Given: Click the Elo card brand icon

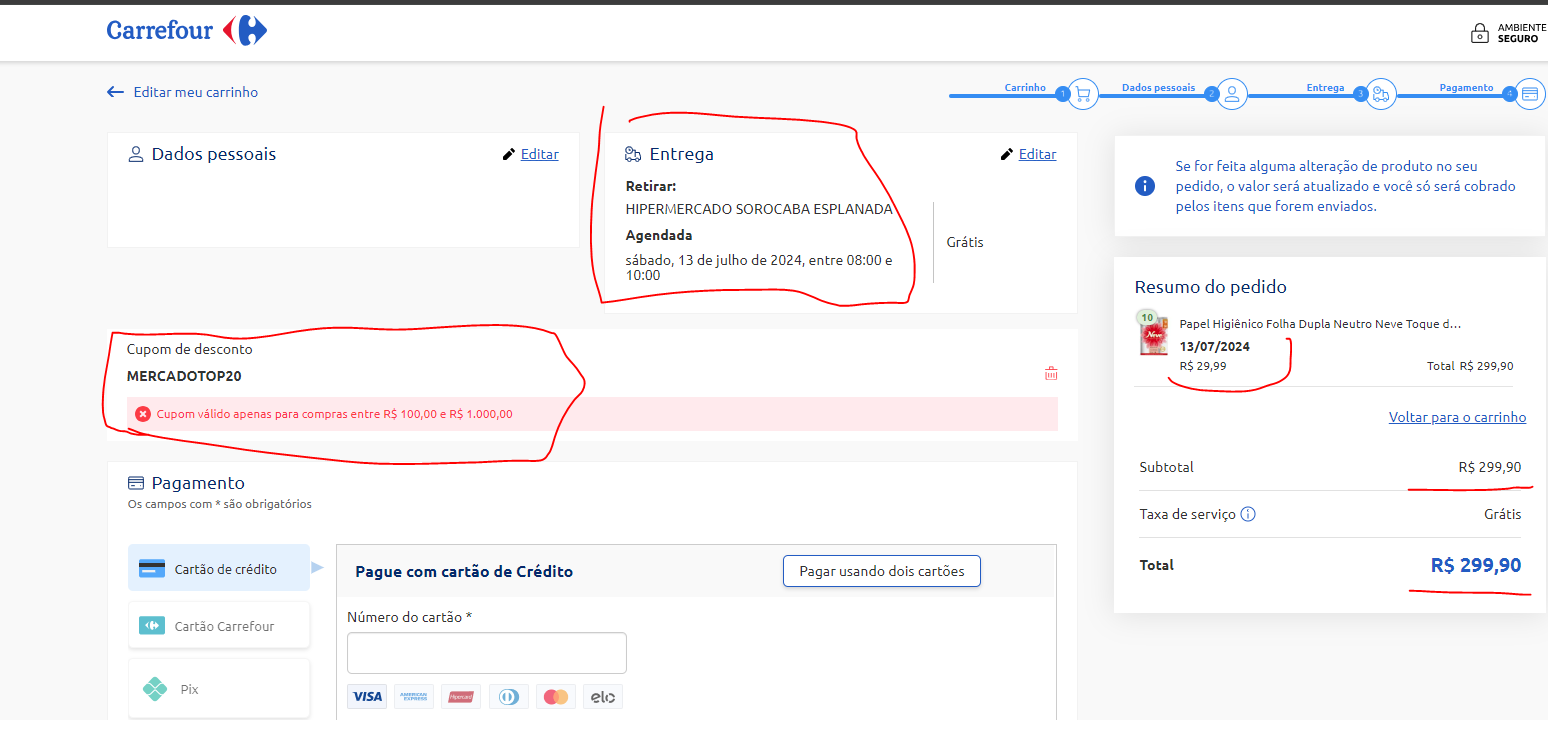Looking at the screenshot, I should pos(603,696).
